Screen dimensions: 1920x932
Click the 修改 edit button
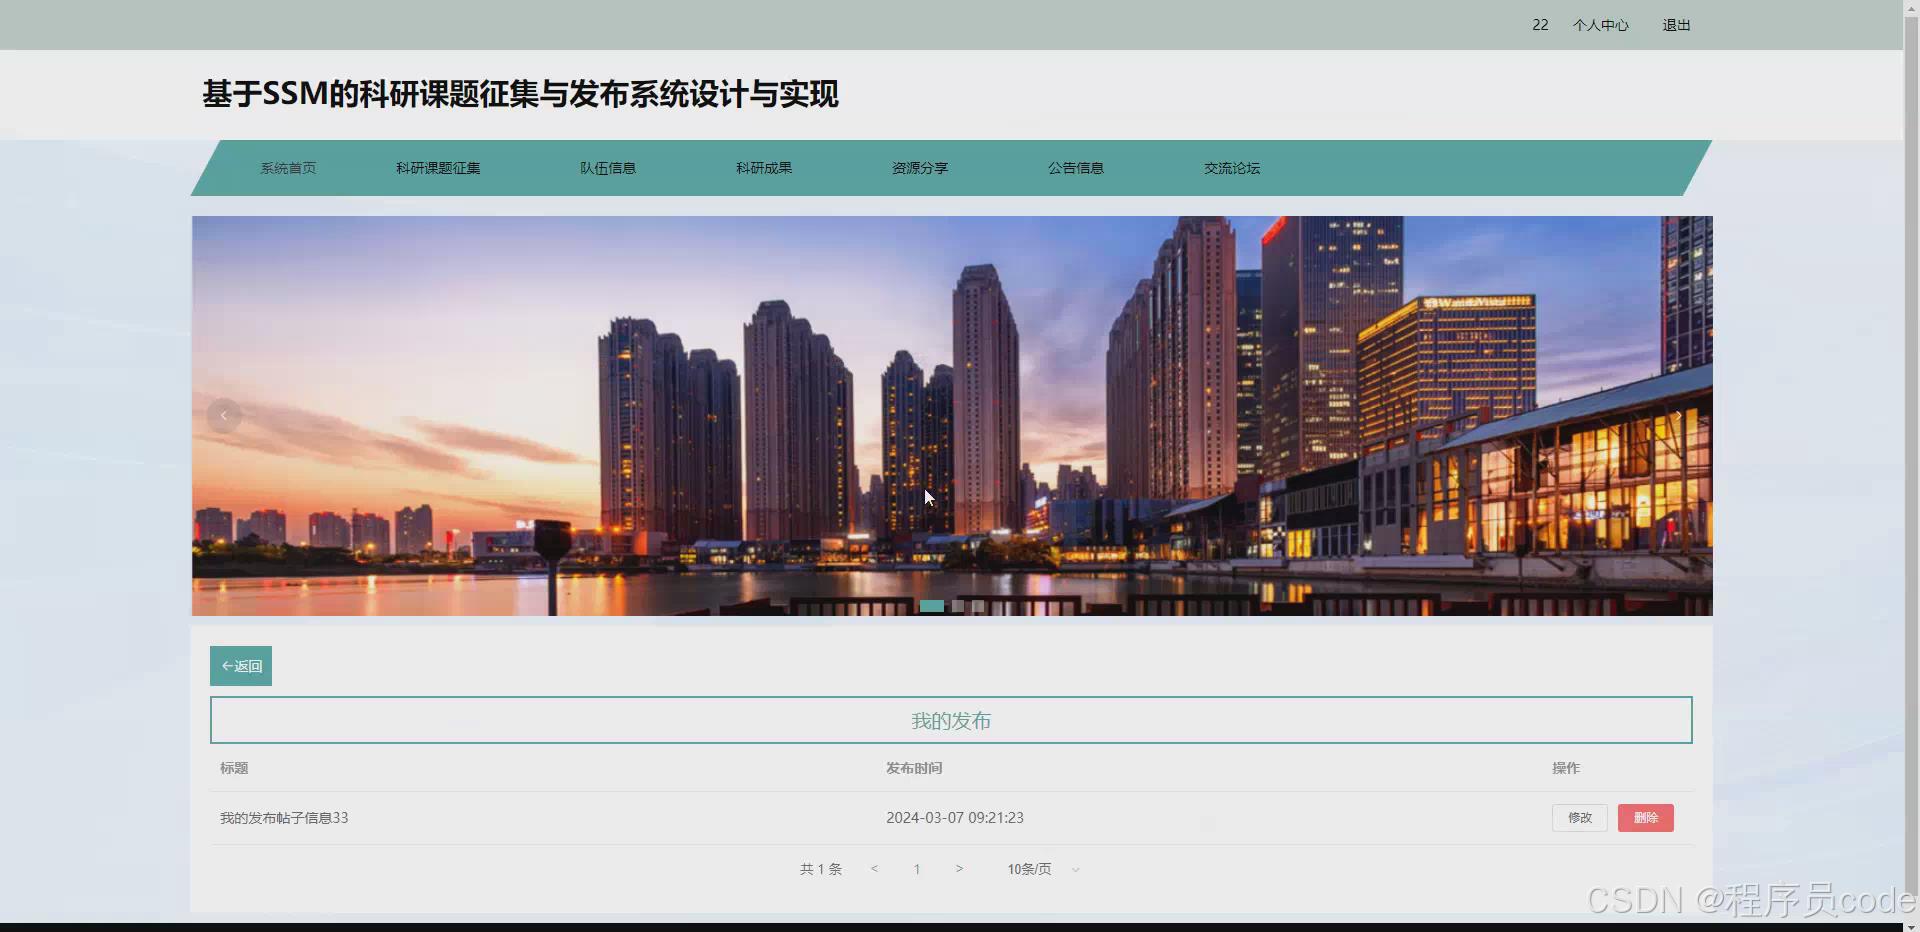click(1579, 817)
